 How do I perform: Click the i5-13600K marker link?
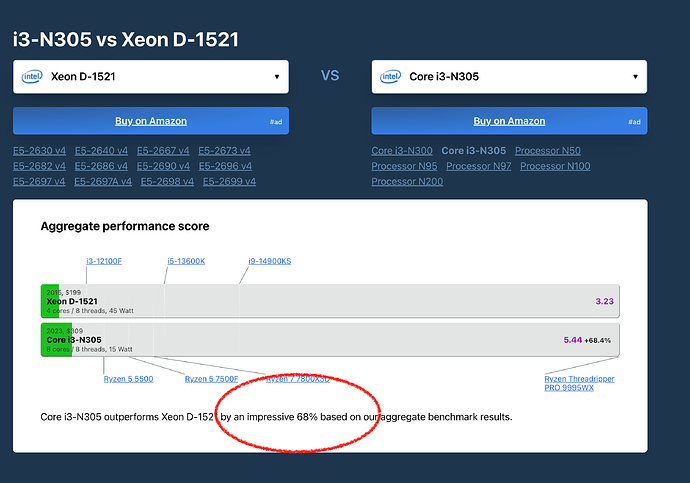[x=186, y=261]
